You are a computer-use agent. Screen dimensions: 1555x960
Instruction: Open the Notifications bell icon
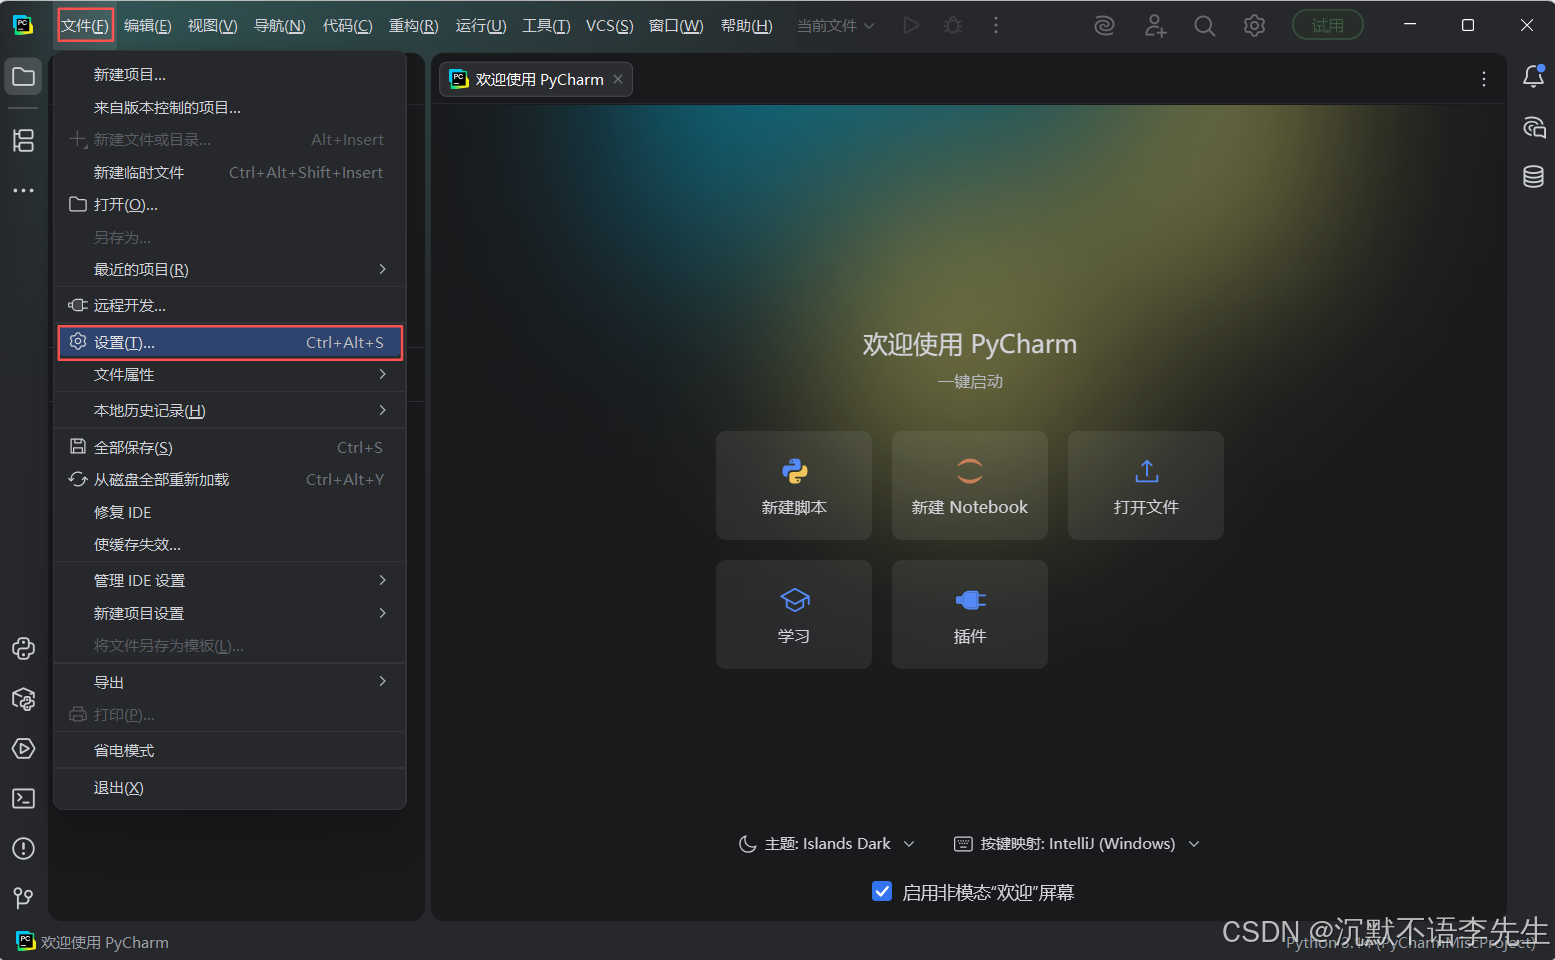click(x=1533, y=76)
